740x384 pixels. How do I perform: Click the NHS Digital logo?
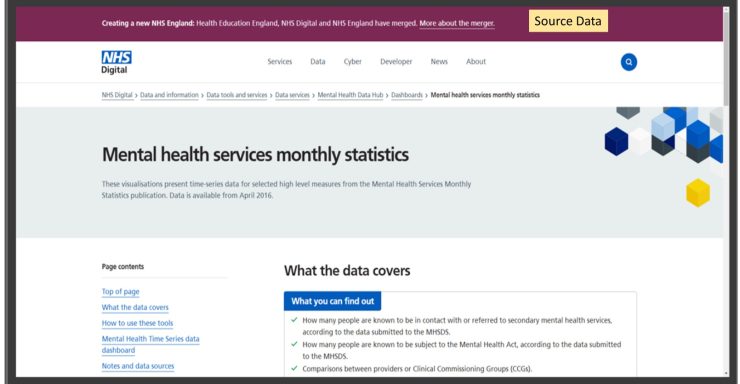(116, 62)
